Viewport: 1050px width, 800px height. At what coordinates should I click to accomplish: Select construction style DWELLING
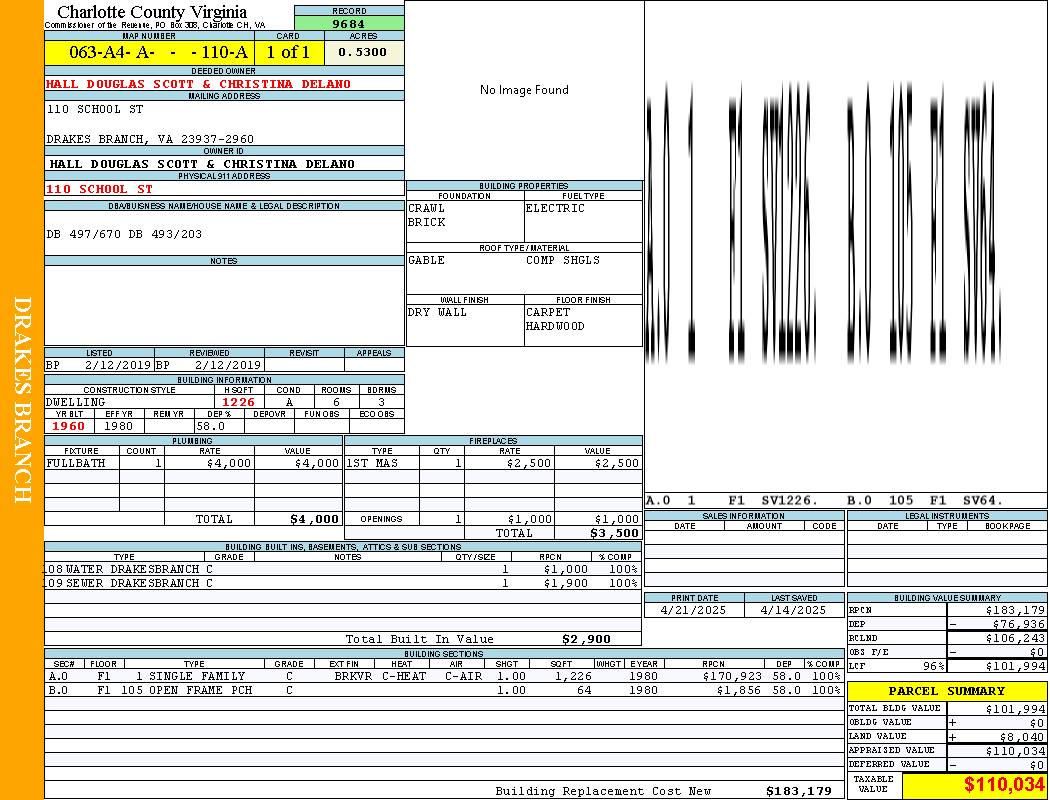coord(76,402)
